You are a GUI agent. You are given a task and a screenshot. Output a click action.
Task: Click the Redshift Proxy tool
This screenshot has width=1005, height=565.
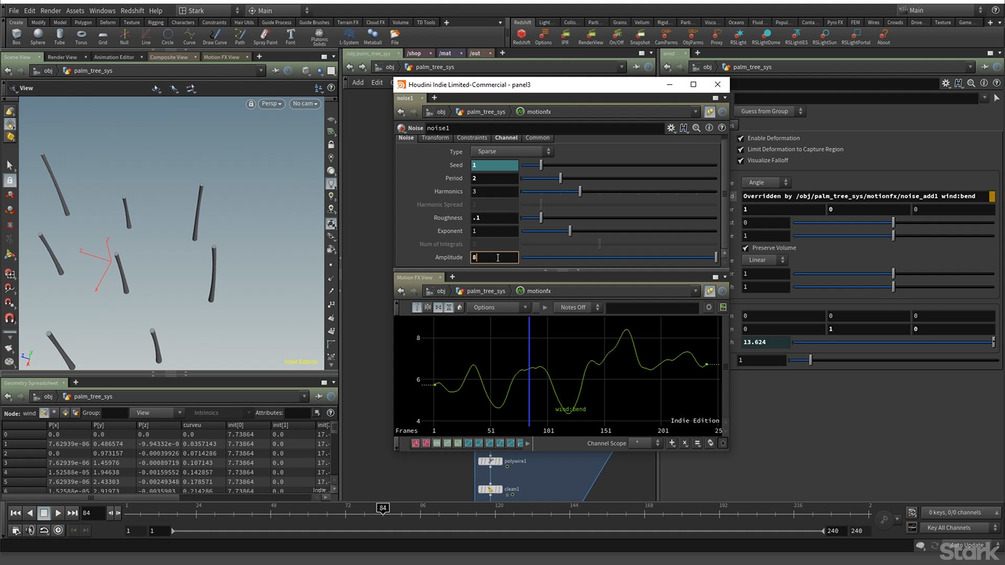tap(717, 36)
